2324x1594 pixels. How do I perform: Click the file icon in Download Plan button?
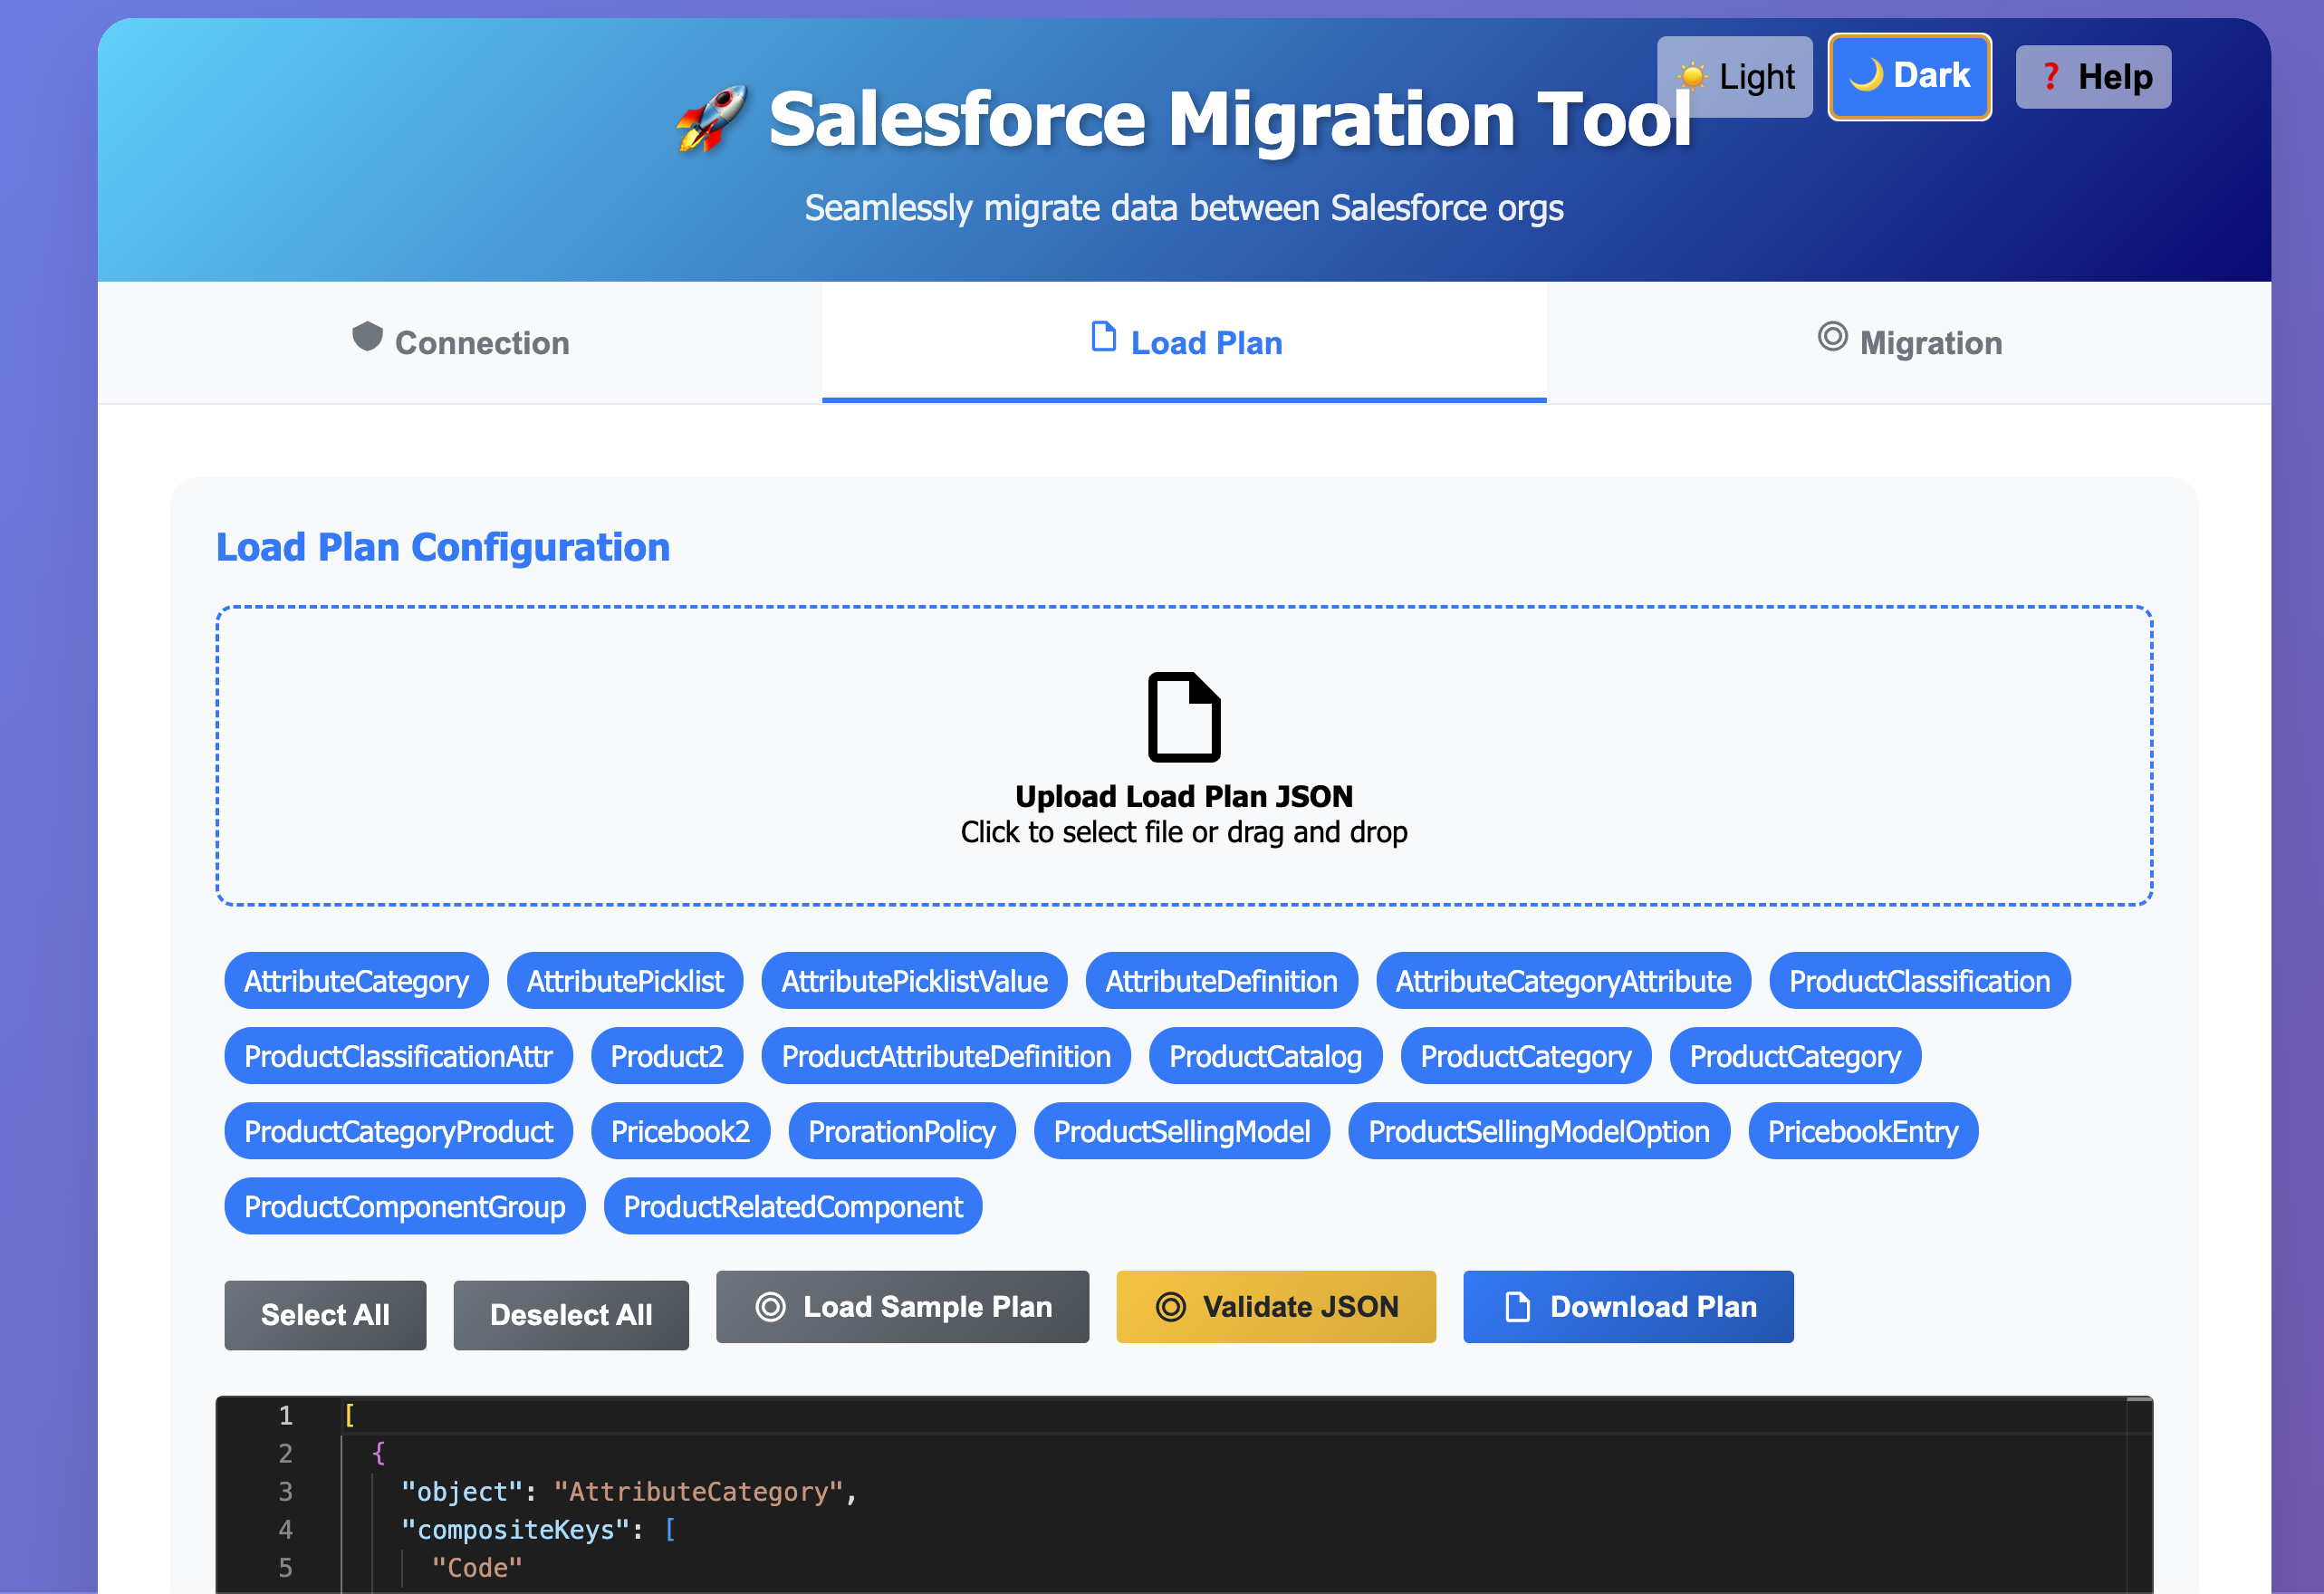(x=1517, y=1307)
